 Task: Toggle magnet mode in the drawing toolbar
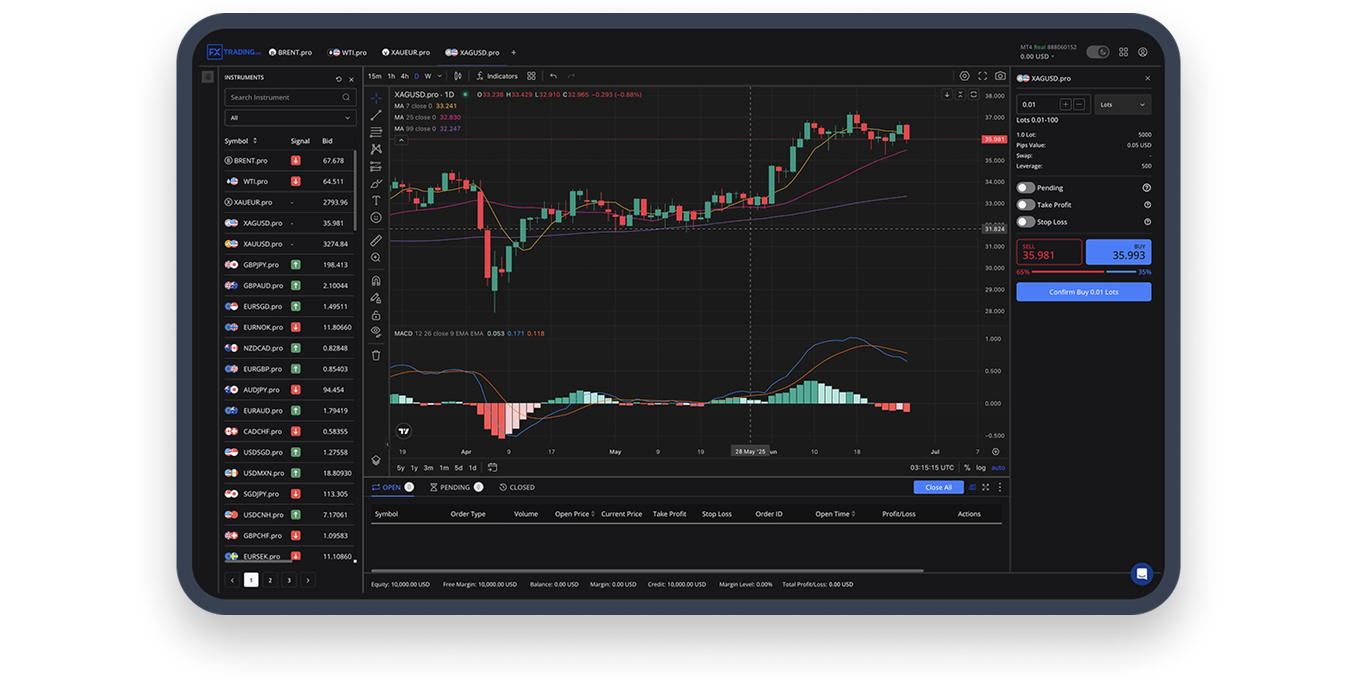point(376,281)
